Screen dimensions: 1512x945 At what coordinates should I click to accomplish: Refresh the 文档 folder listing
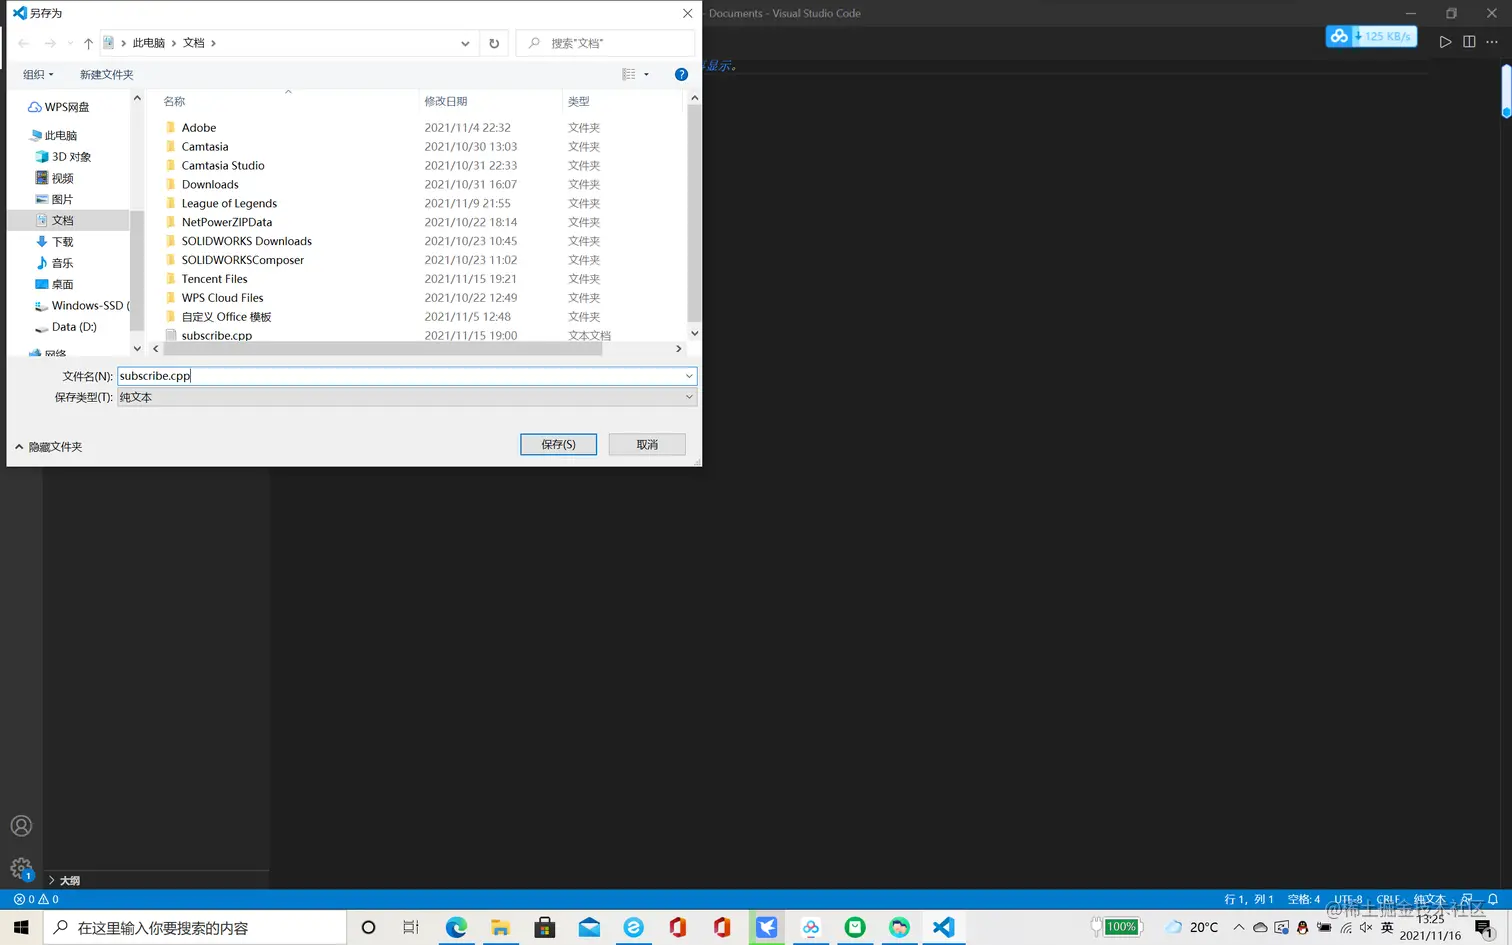[494, 43]
